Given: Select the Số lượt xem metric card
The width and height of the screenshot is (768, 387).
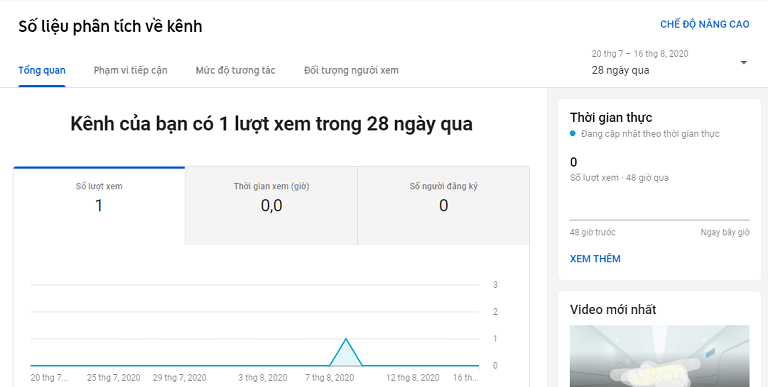Looking at the screenshot, I should pyautogui.click(x=99, y=206).
